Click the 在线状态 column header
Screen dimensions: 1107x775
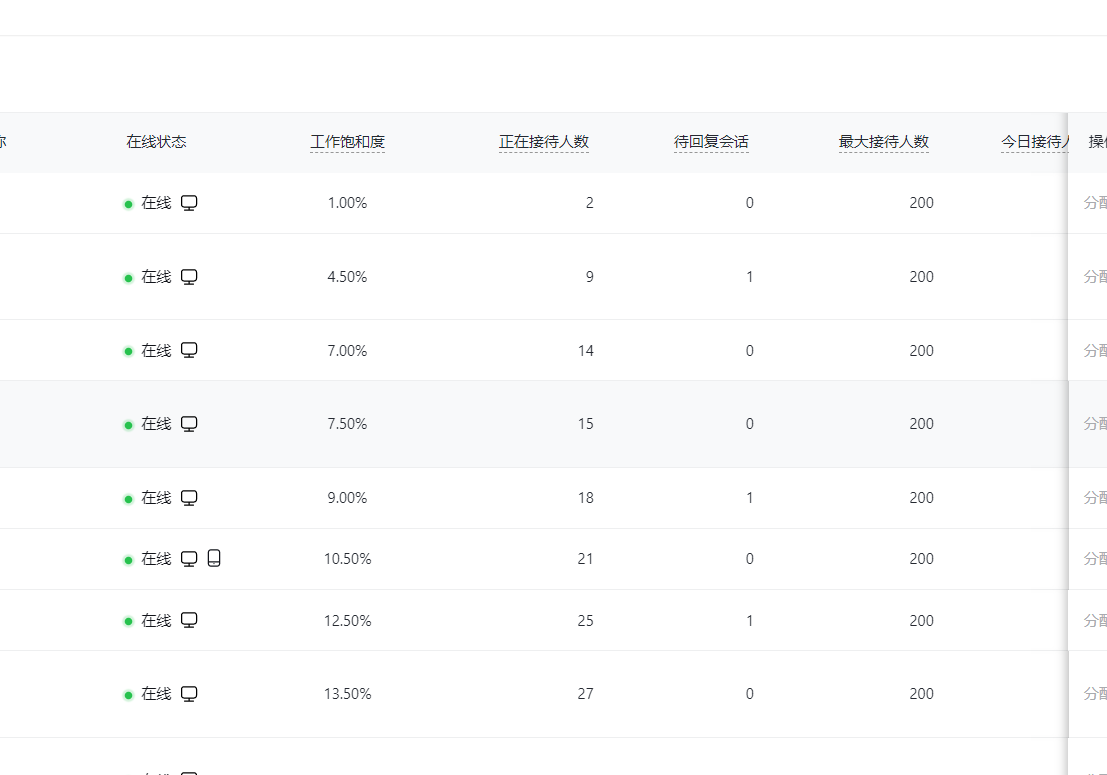tap(156, 142)
